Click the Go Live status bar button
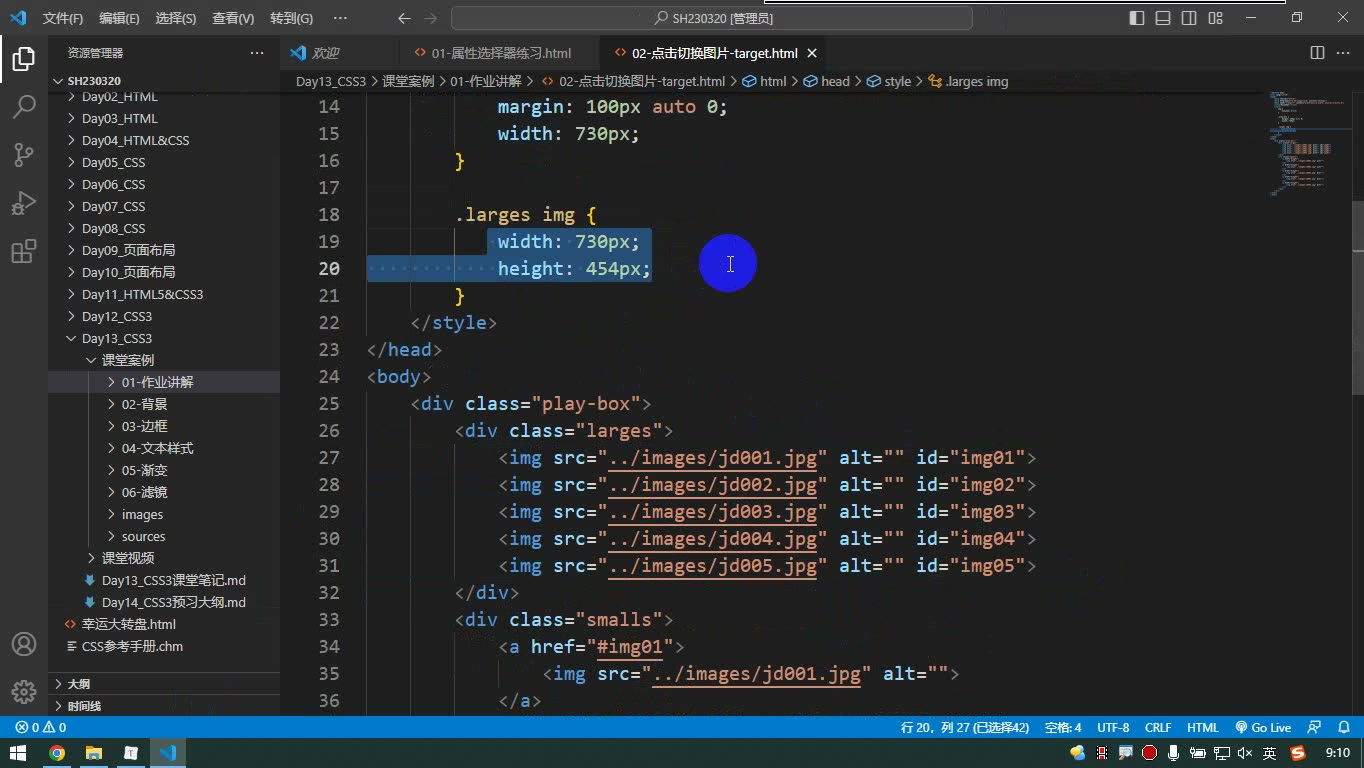The height and width of the screenshot is (768, 1364). point(1263,727)
